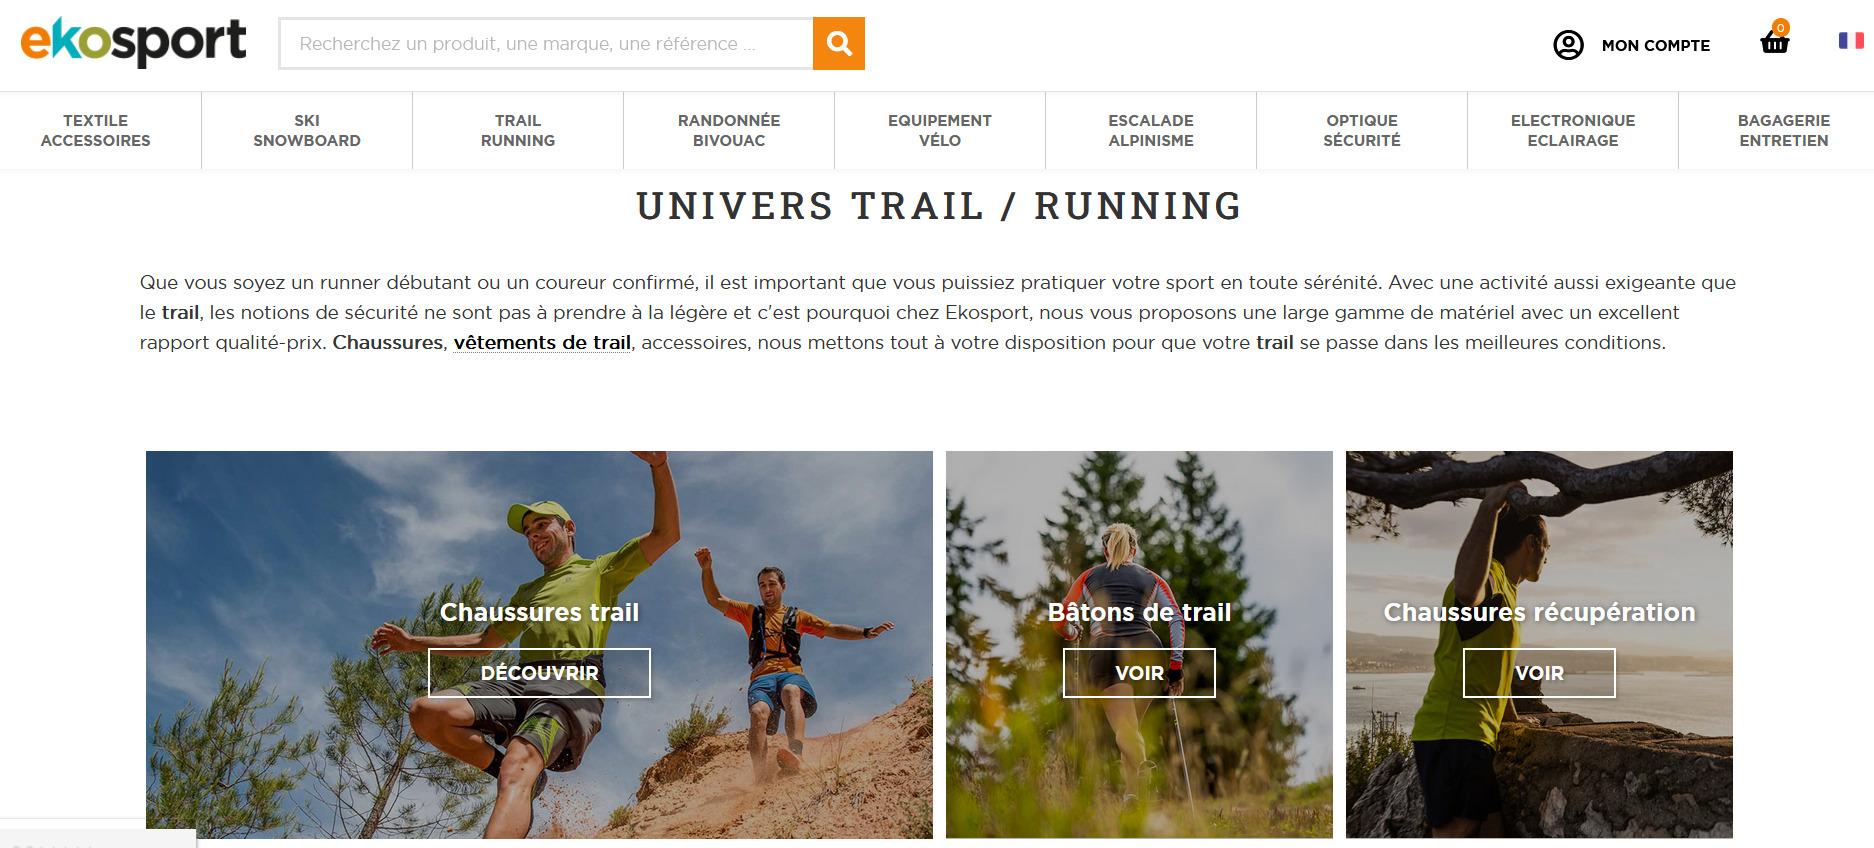Image resolution: width=1874 pixels, height=848 pixels.
Task: Open the Randonnée Bivouac menu
Action: [729, 130]
